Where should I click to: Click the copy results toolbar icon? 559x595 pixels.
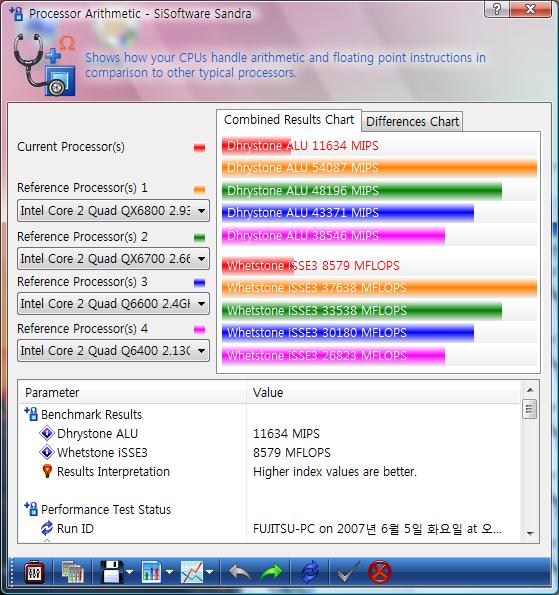(x=72, y=572)
